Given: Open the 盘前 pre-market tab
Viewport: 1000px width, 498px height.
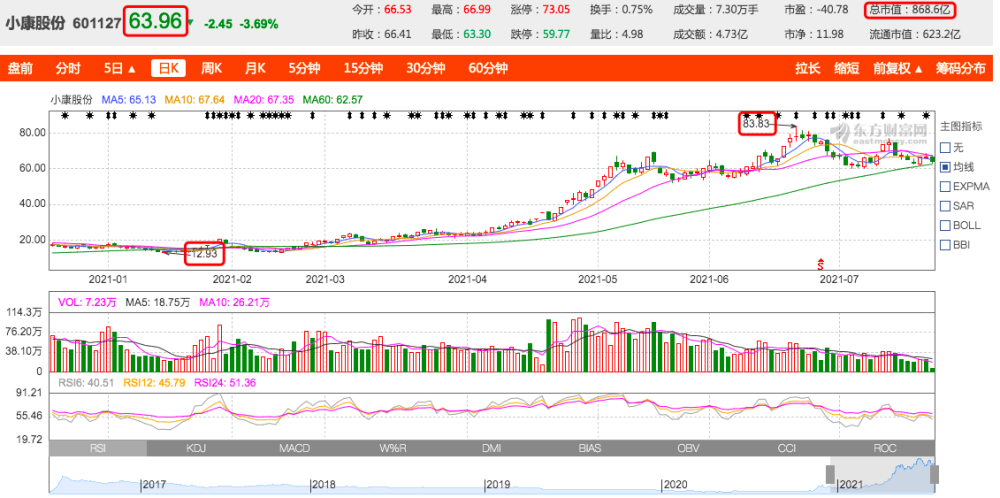Looking at the screenshot, I should tap(20, 69).
